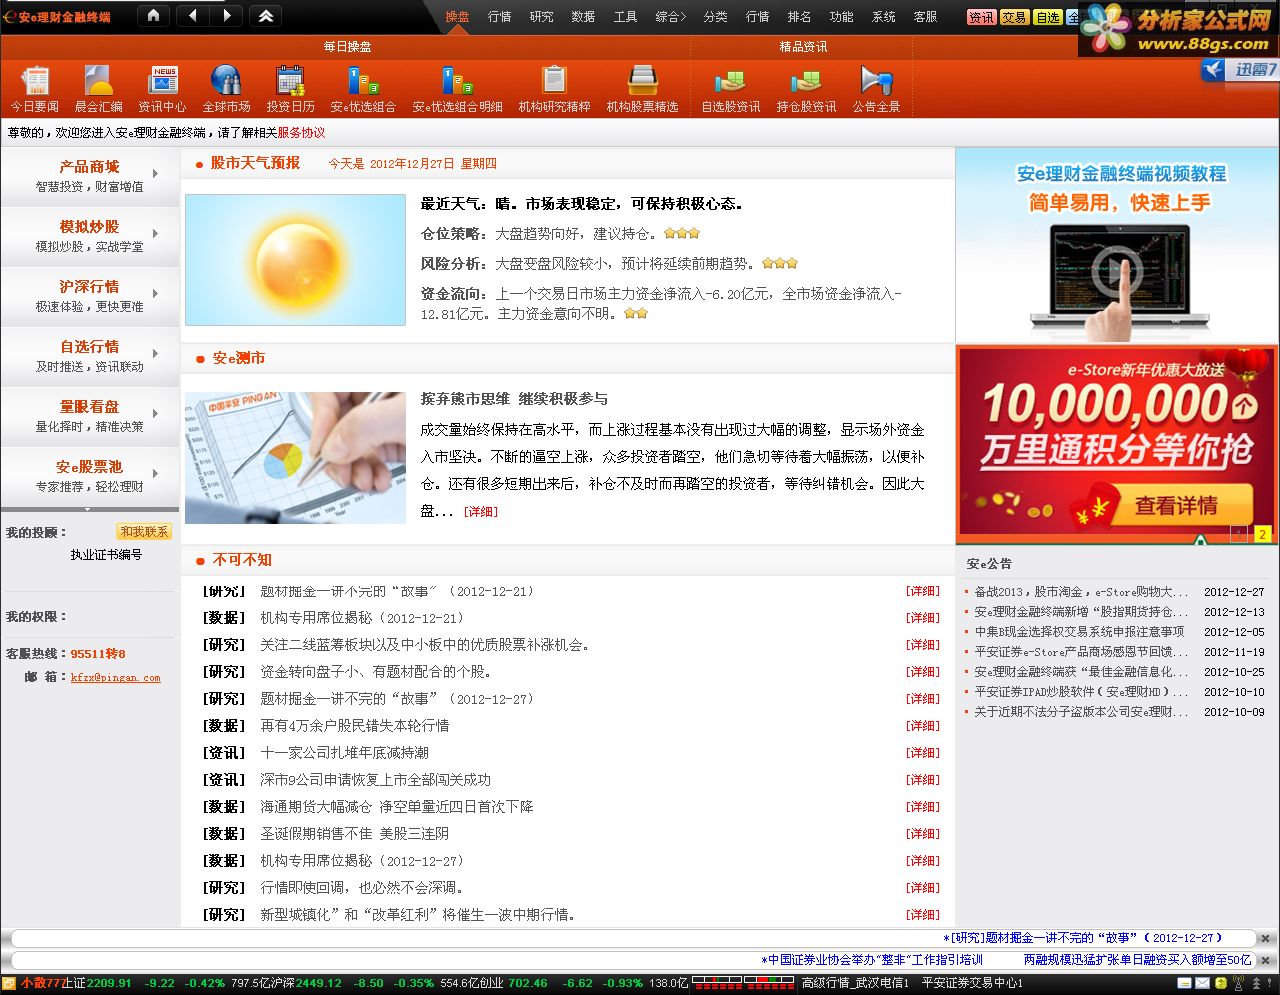Open 详细 for 十一家公司扎堆年底减持潮

click(x=922, y=753)
